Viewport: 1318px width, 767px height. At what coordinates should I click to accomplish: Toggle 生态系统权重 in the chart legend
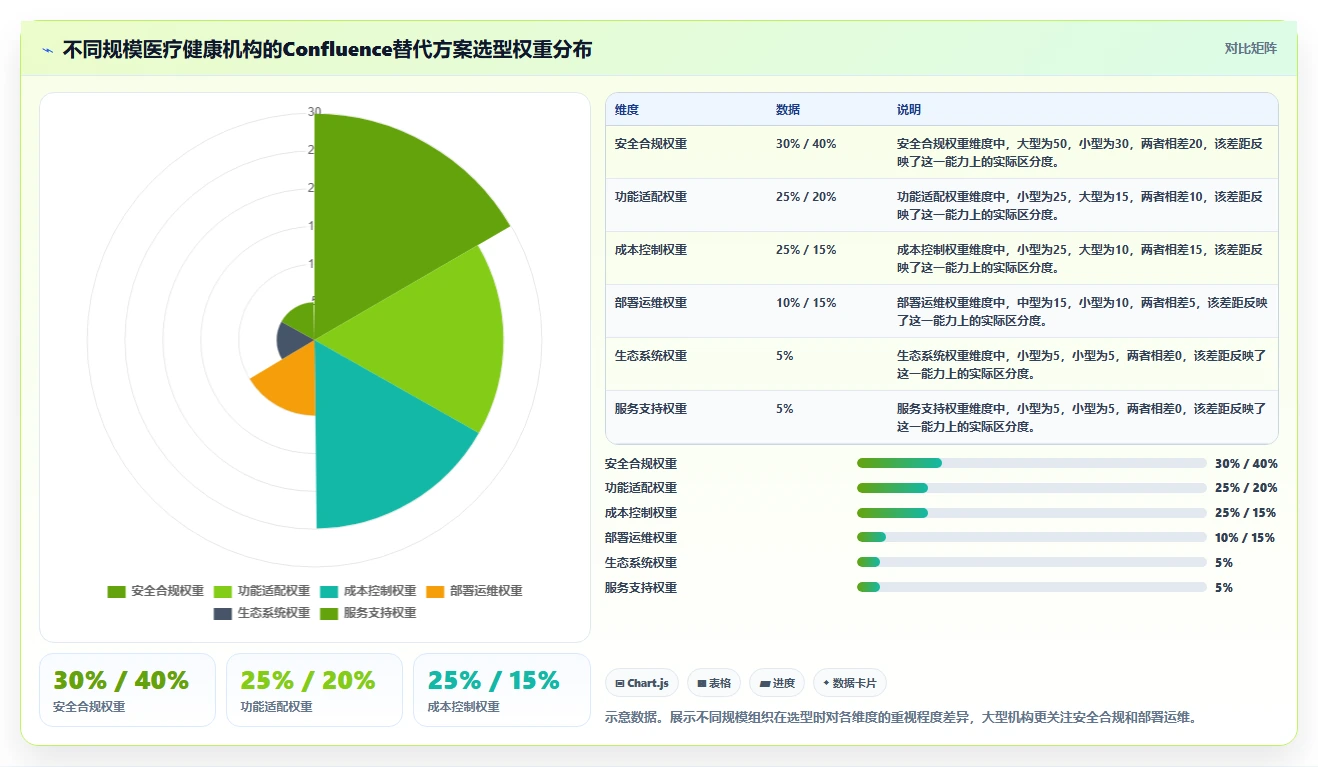[x=262, y=613]
